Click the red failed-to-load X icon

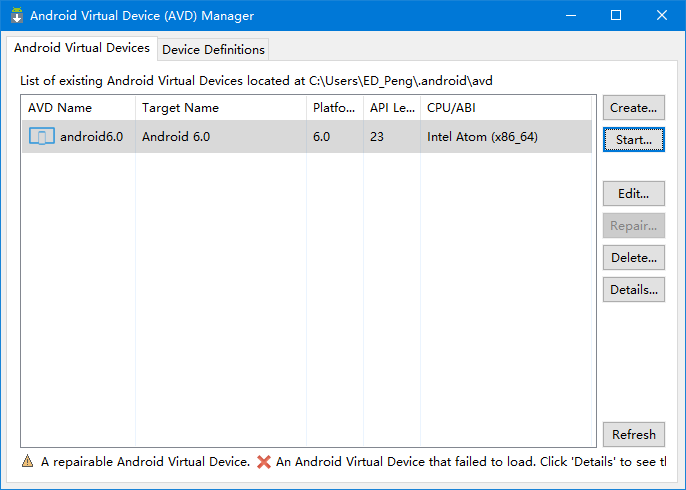[264, 462]
